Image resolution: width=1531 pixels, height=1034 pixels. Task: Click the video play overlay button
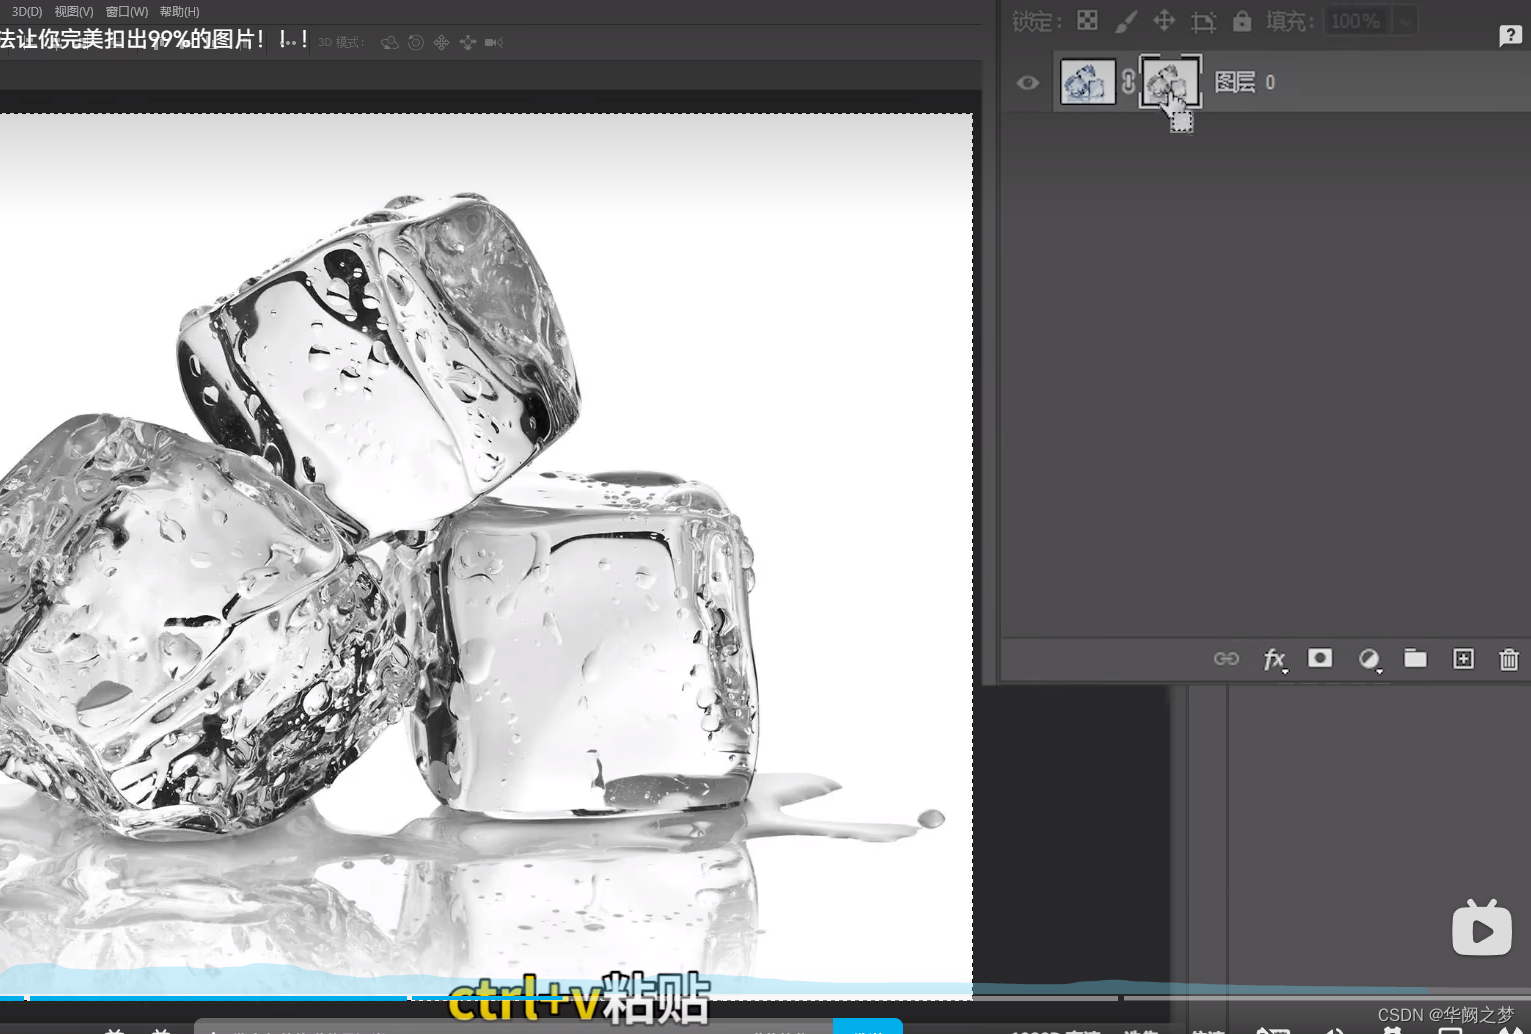click(x=1481, y=928)
